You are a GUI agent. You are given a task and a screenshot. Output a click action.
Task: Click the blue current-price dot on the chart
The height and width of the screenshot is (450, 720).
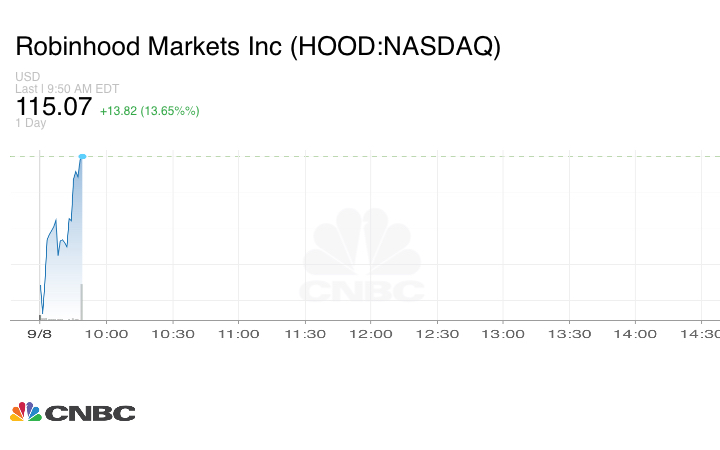coord(82,156)
